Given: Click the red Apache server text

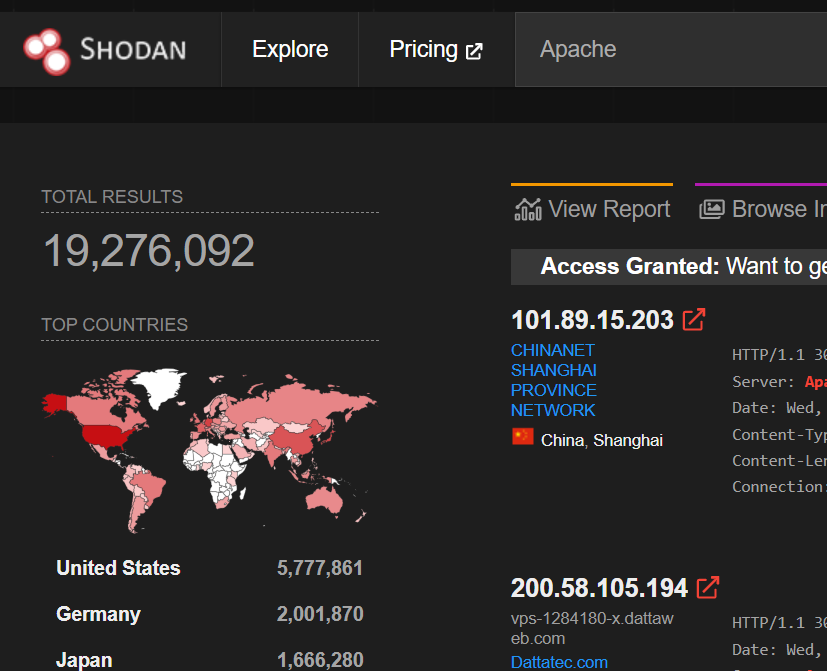Looking at the screenshot, I should 815,381.
